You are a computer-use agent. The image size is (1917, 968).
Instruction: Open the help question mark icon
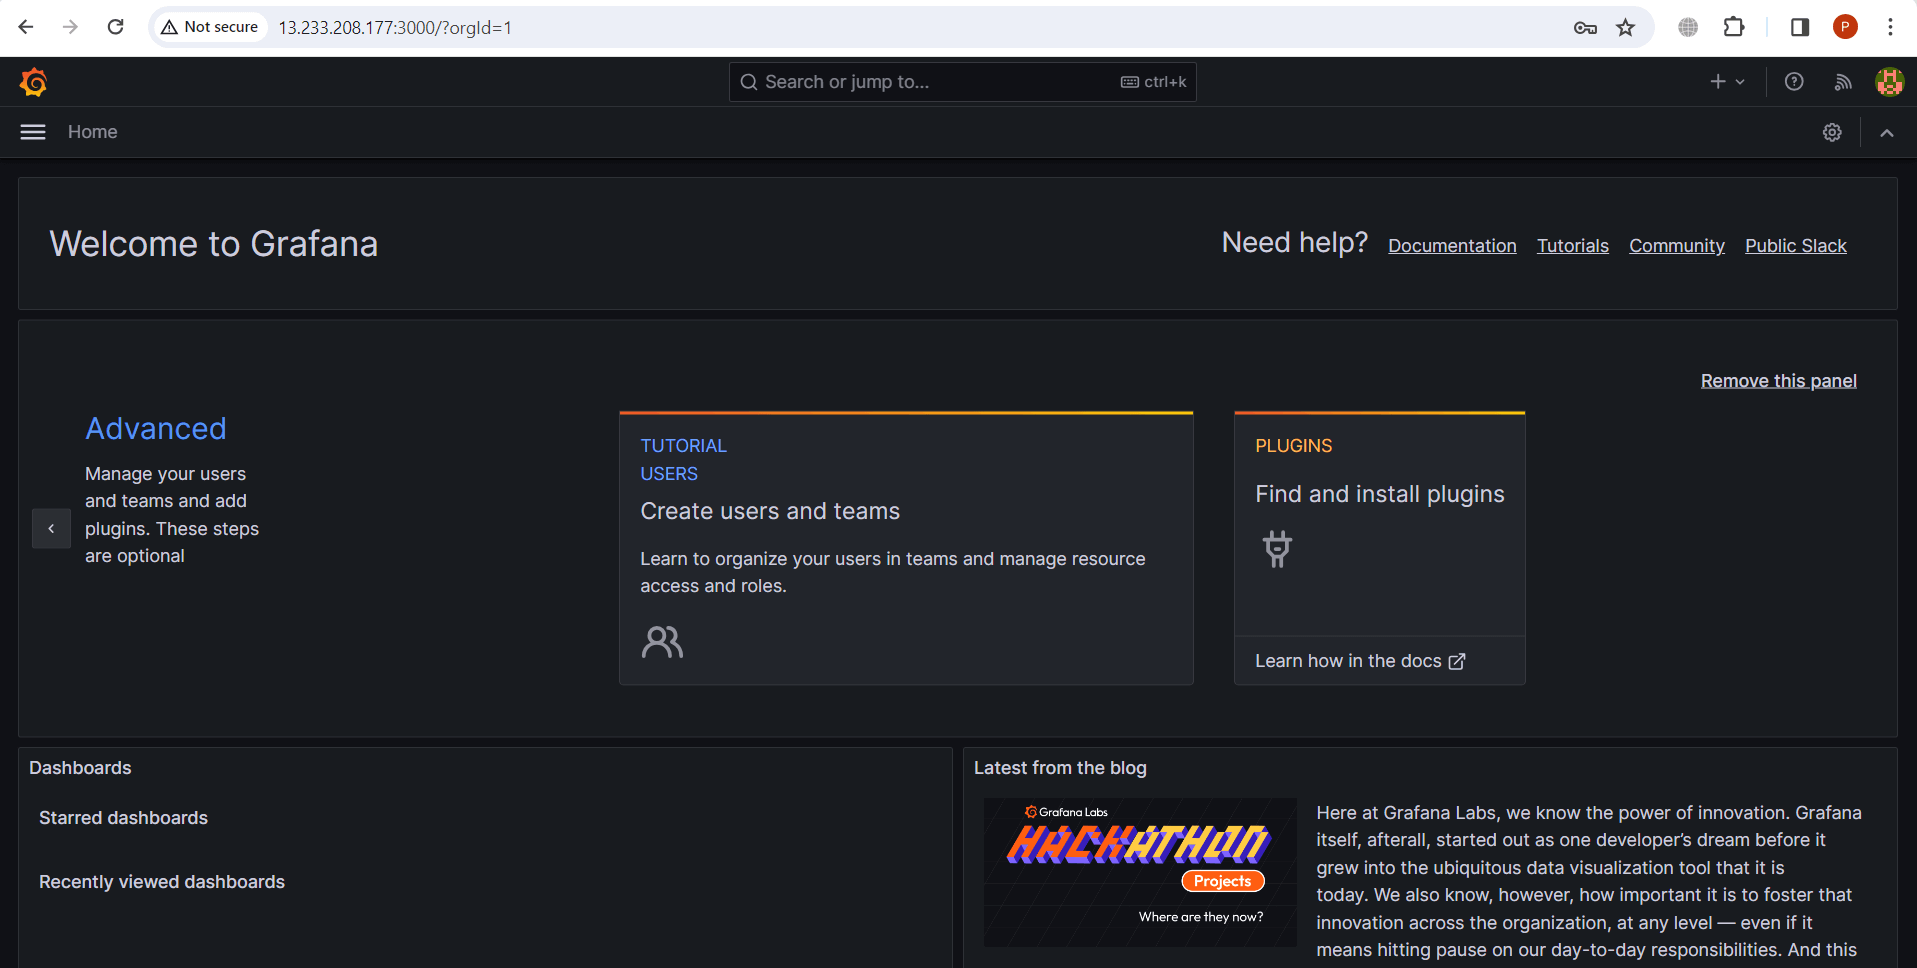click(x=1794, y=82)
